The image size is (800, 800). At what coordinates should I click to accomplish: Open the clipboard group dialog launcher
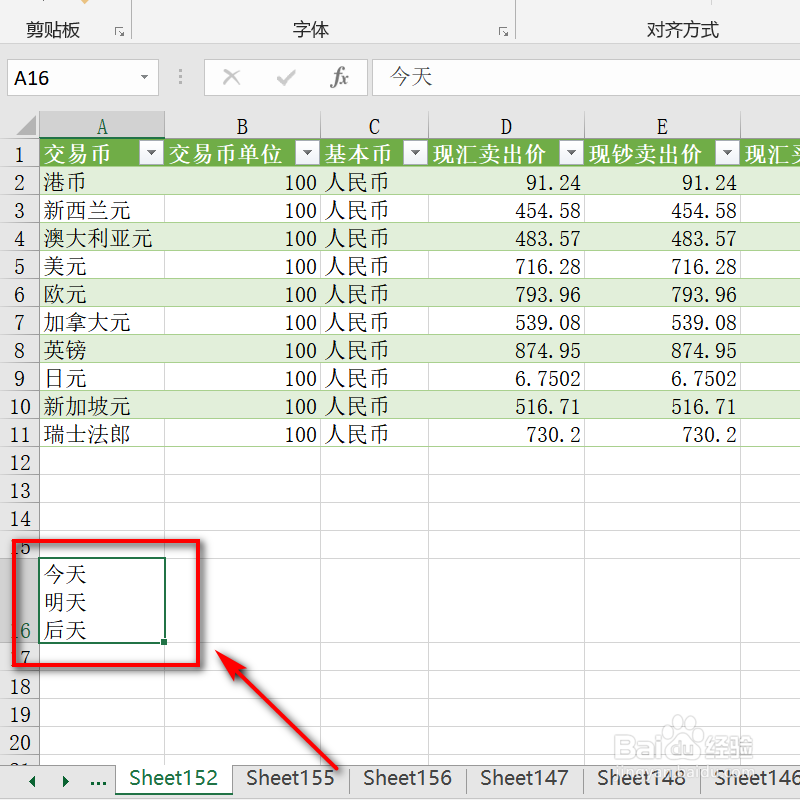(x=120, y=32)
